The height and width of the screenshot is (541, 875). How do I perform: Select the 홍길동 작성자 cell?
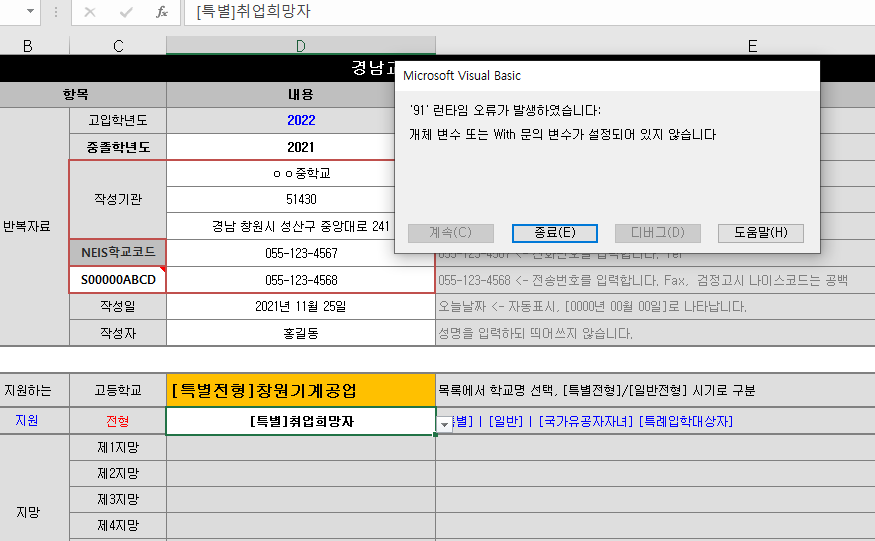[x=301, y=333]
